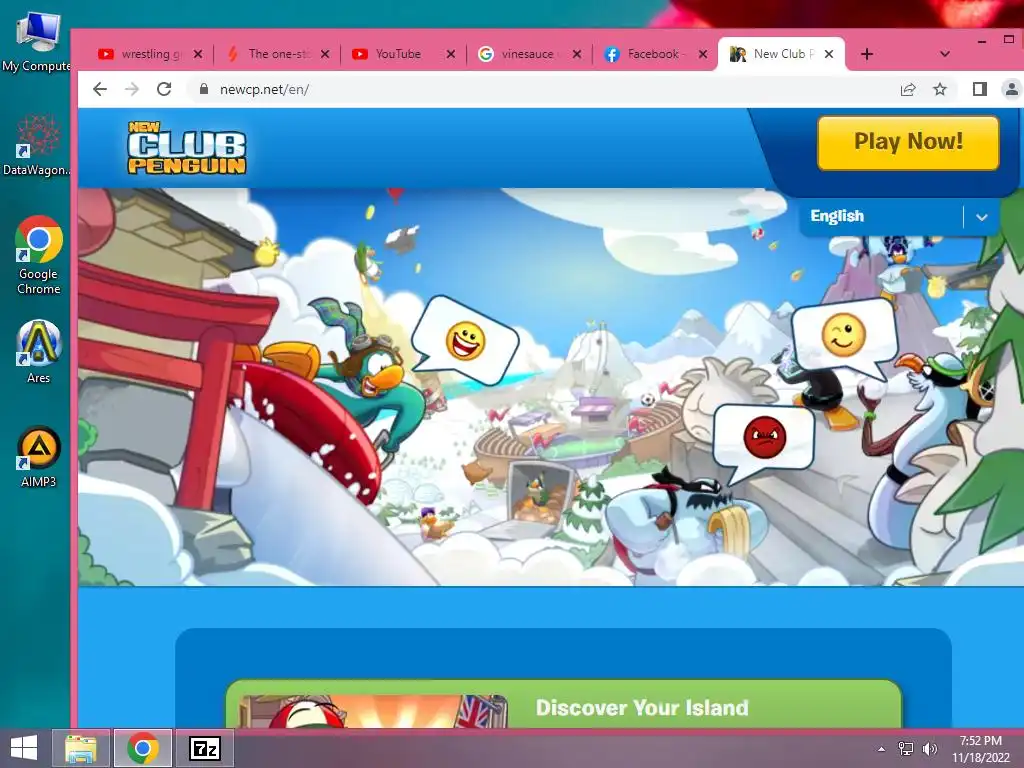
Task: Click the browser forward arrow
Action: click(x=132, y=89)
